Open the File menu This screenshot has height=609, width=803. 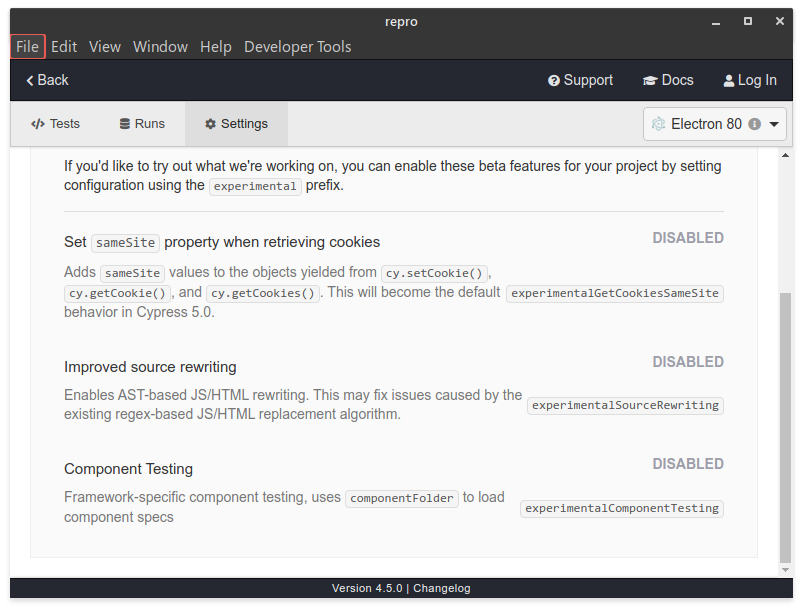coord(27,47)
